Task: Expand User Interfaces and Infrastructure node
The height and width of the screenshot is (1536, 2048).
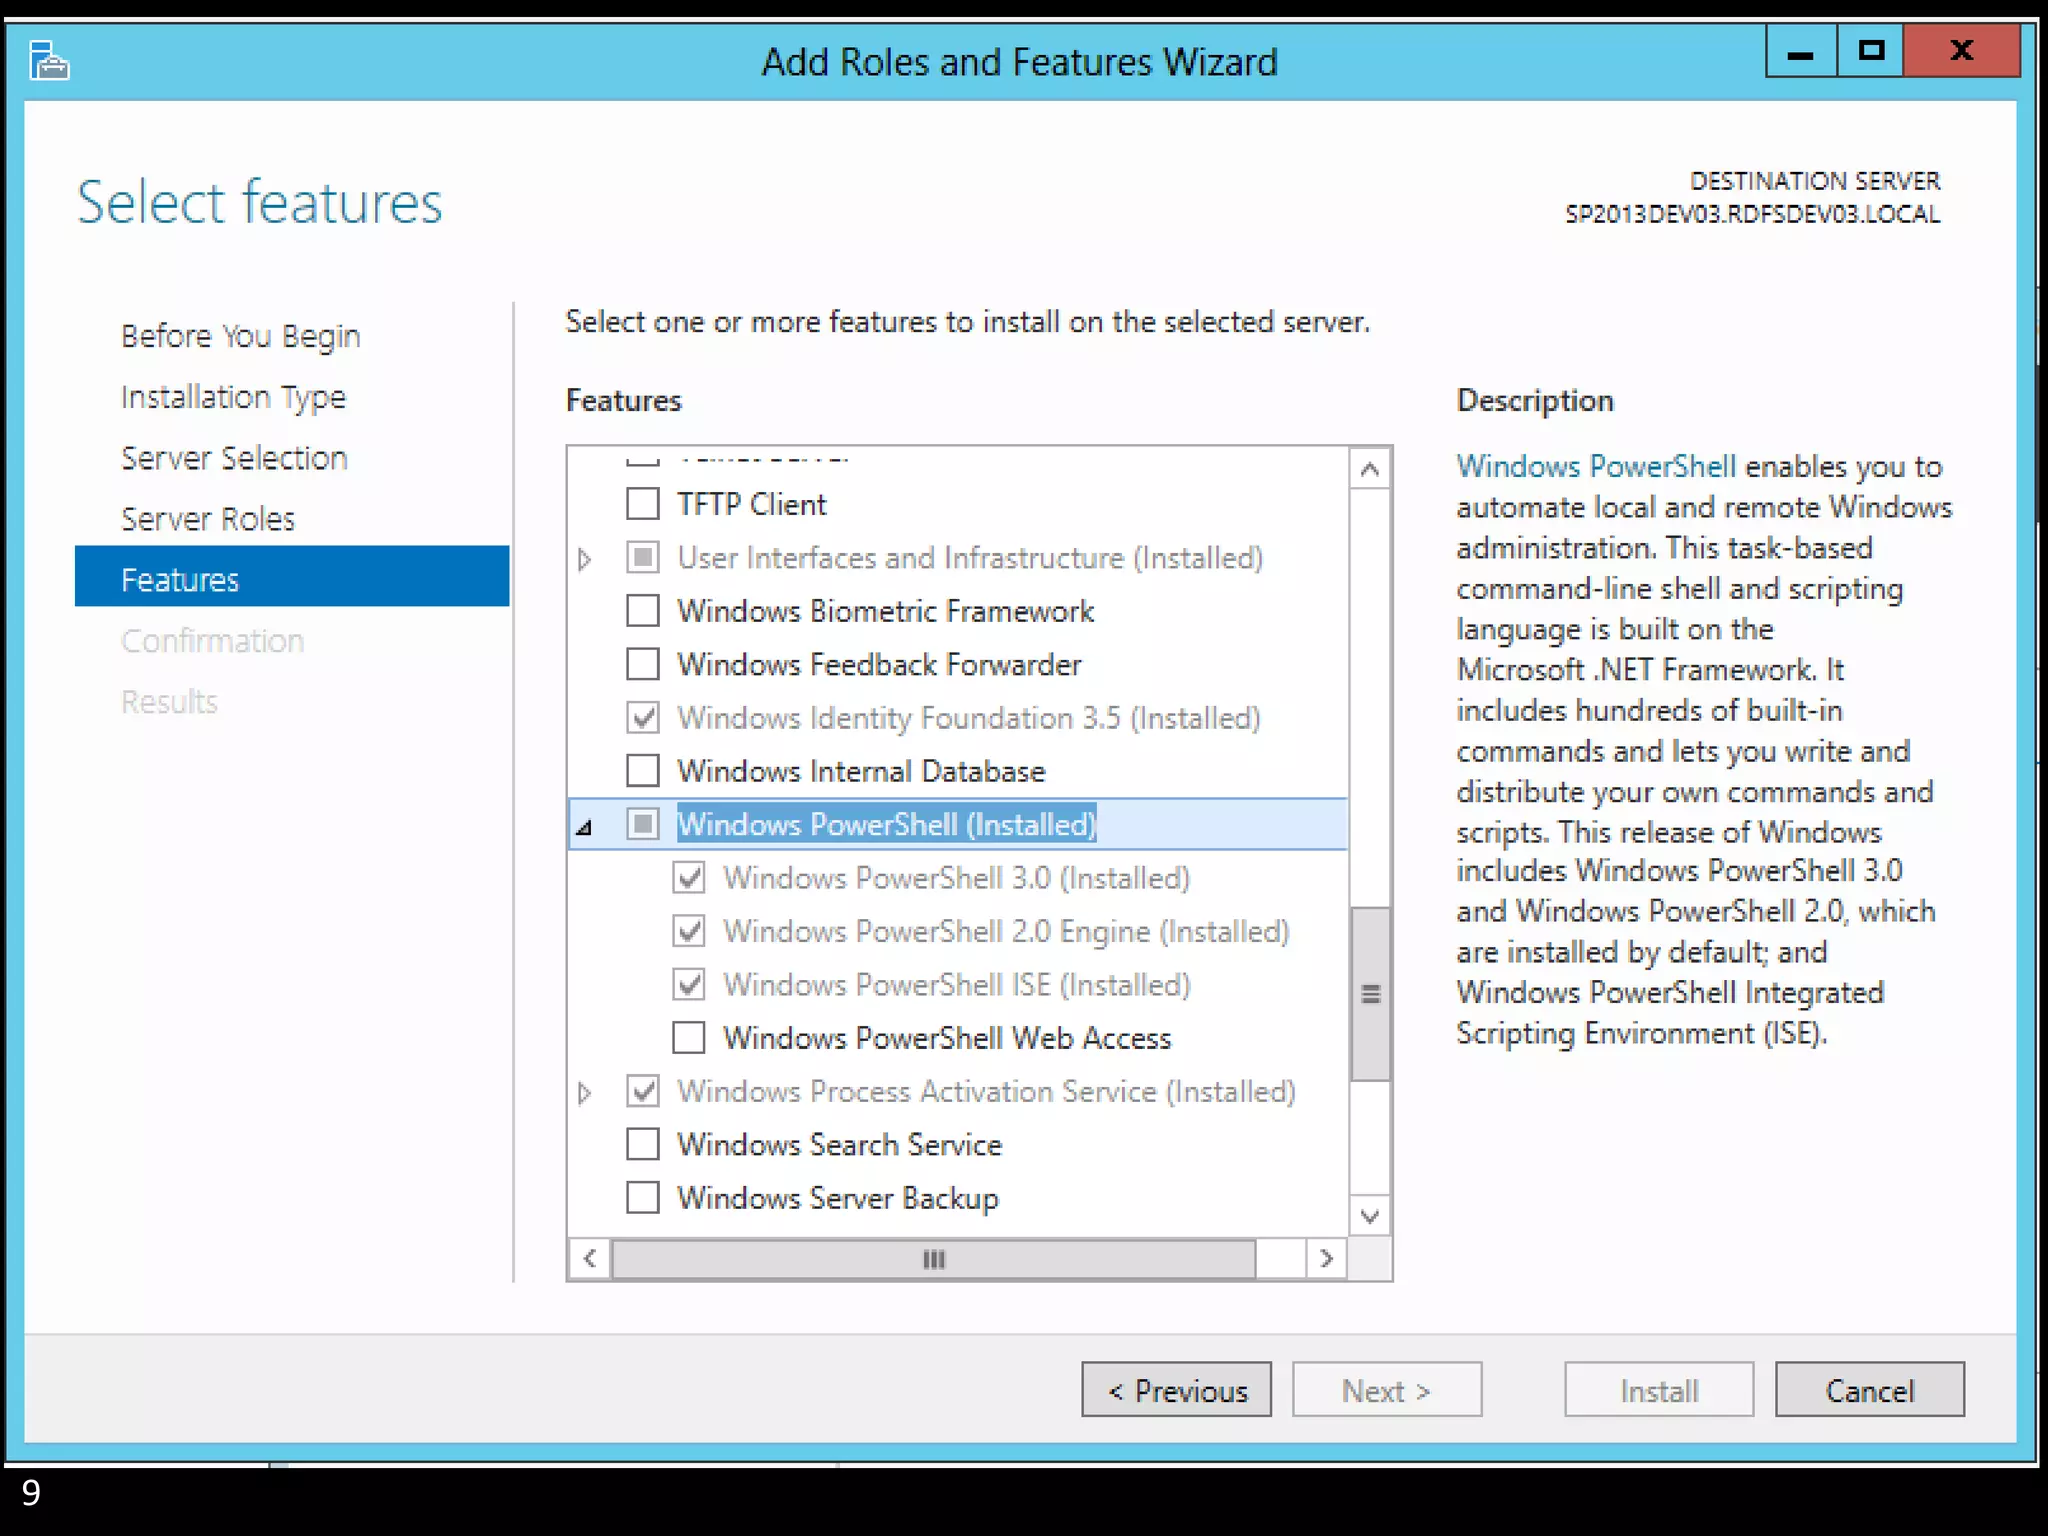Action: point(585,558)
